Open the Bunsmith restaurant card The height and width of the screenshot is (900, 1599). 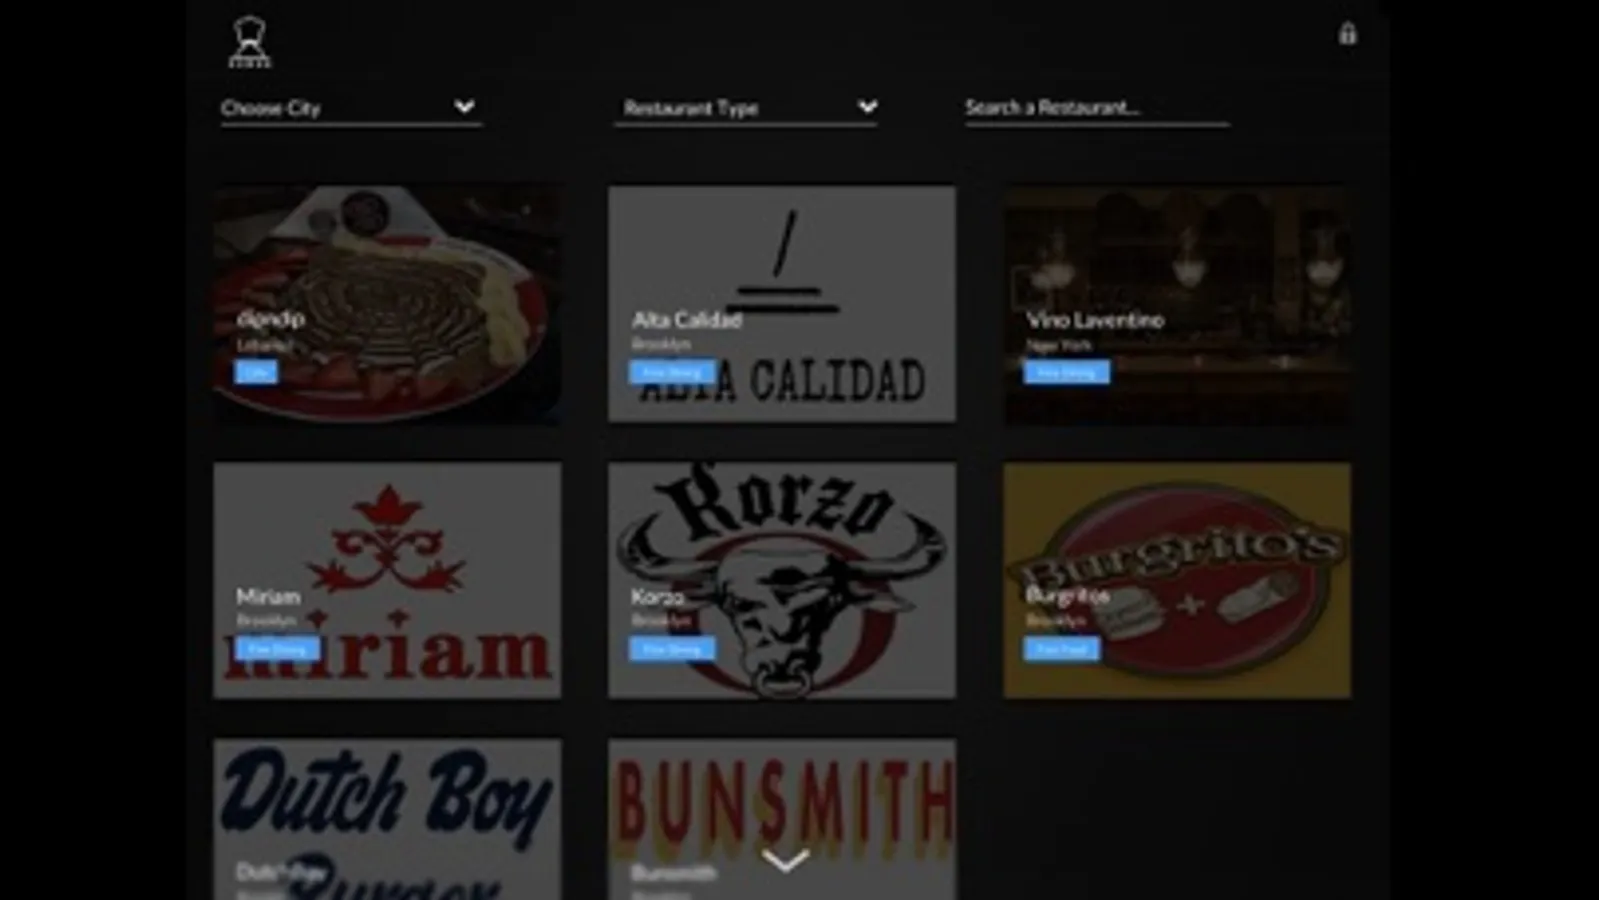tap(782, 820)
